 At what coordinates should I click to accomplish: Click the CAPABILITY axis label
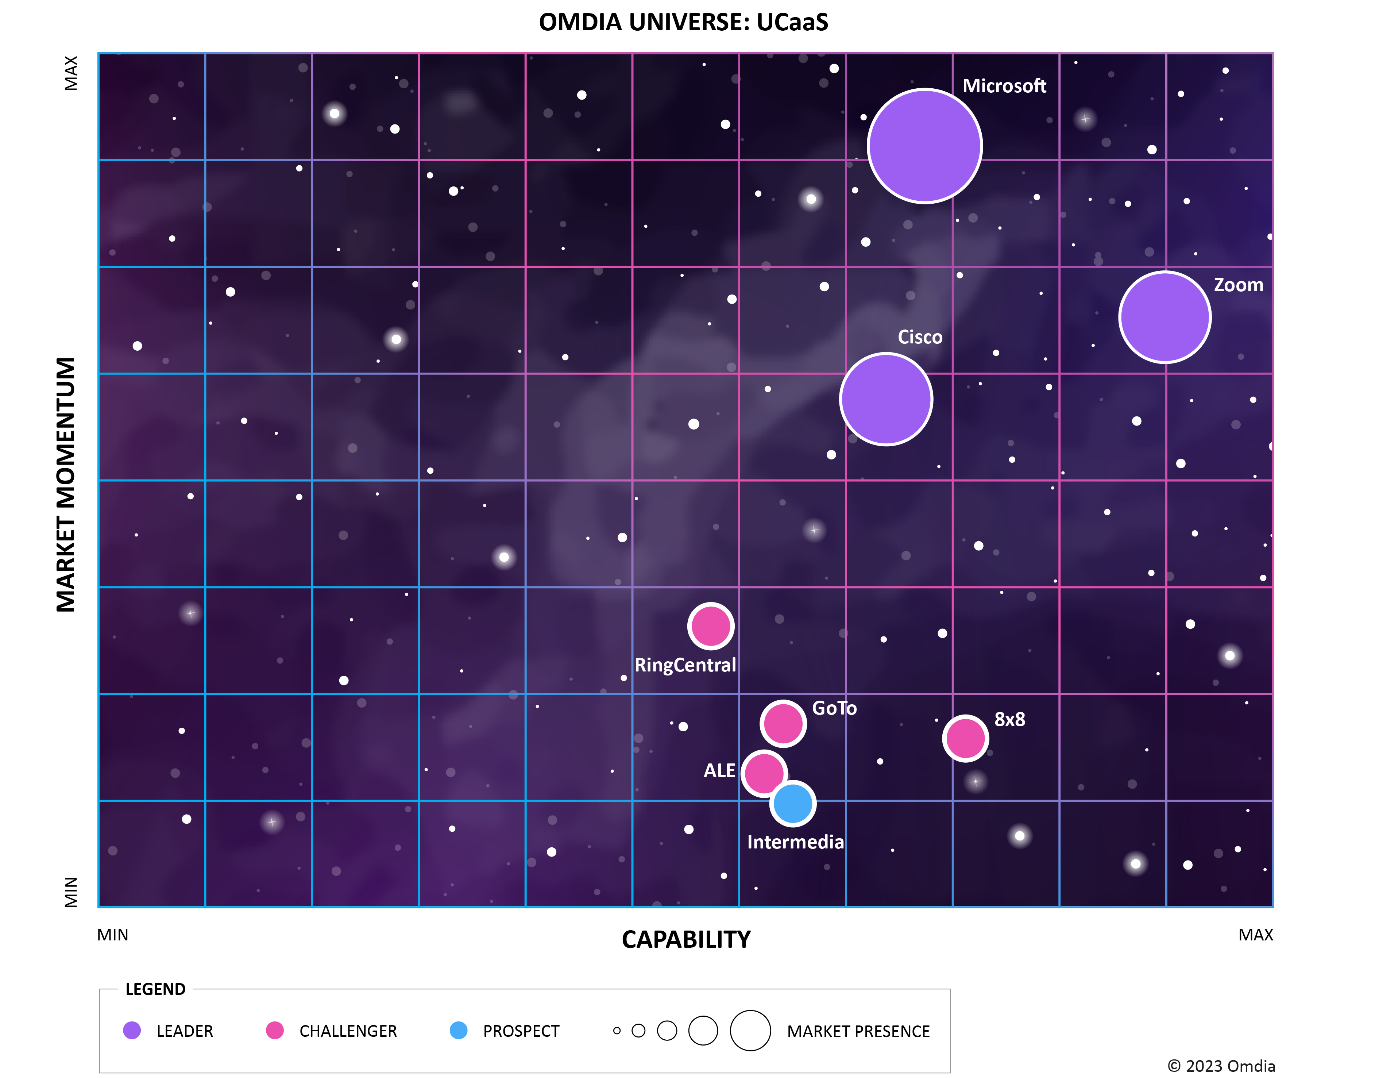(686, 940)
